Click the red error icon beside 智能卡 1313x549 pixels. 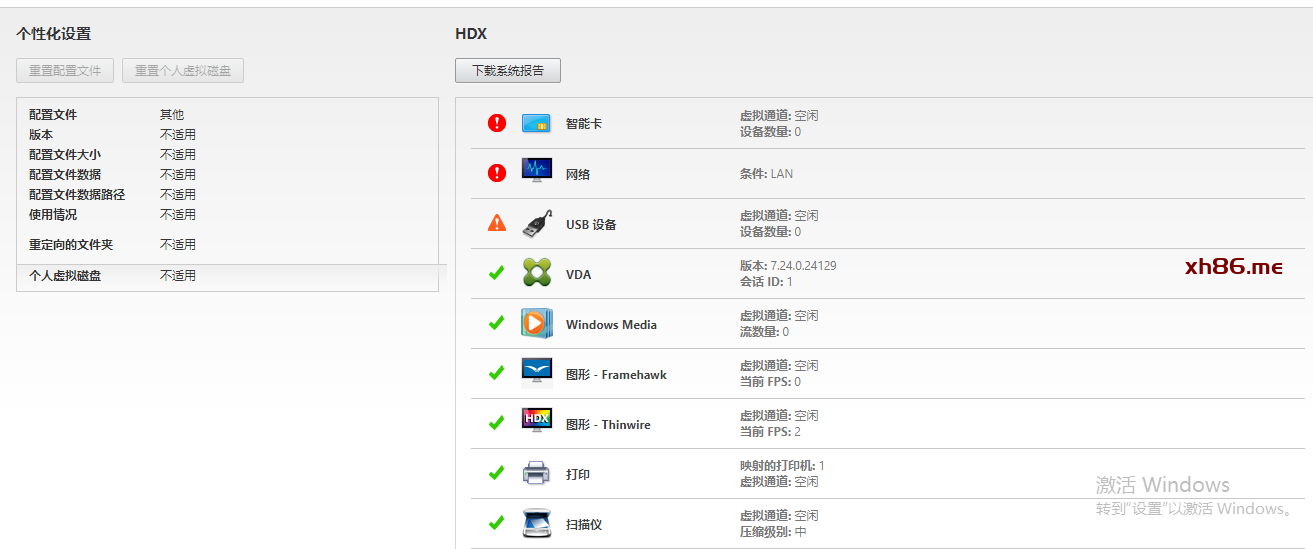pos(497,123)
